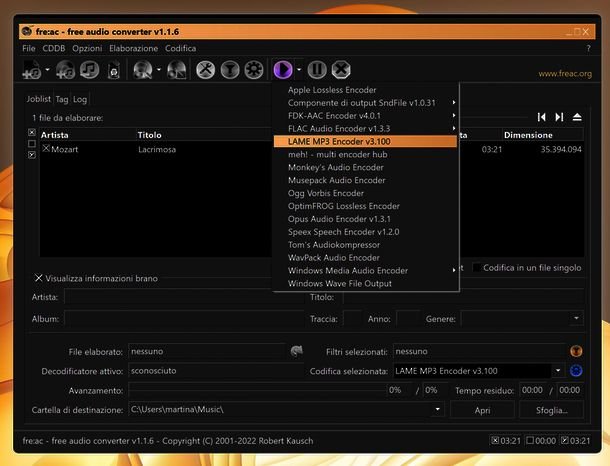Click the question mark help icon

pos(589,48)
